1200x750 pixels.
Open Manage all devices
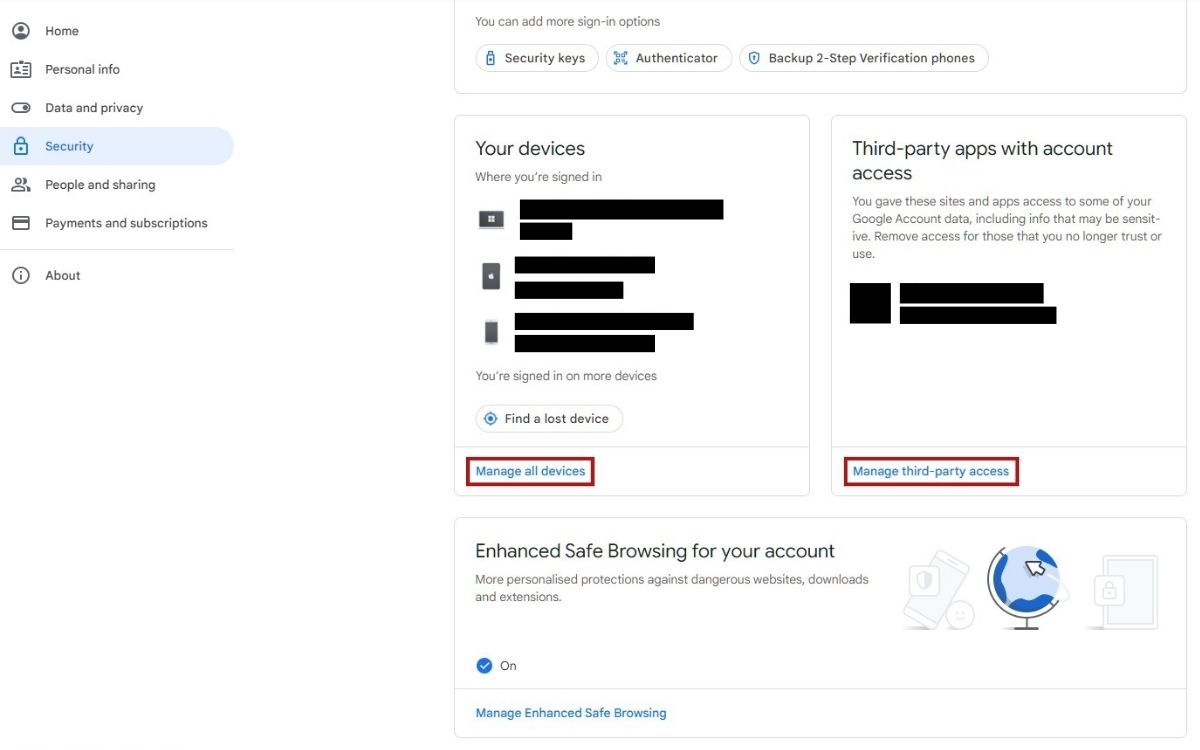click(x=530, y=470)
